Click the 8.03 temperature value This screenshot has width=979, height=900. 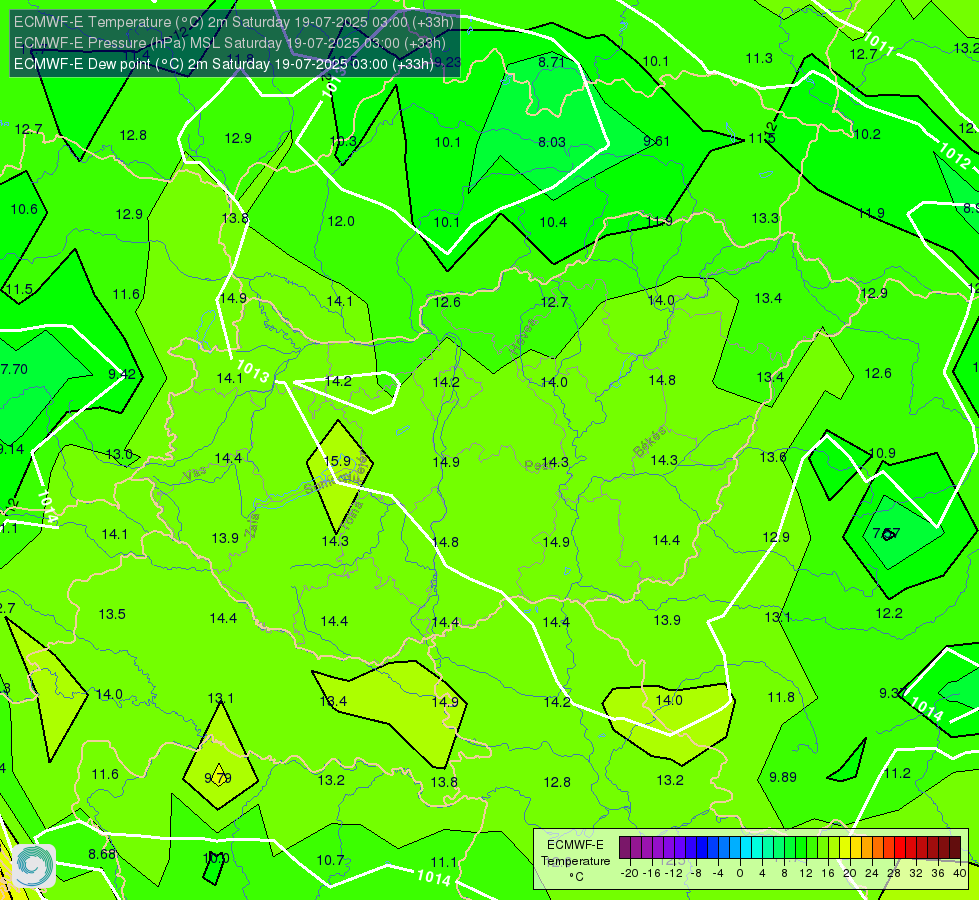click(x=552, y=142)
